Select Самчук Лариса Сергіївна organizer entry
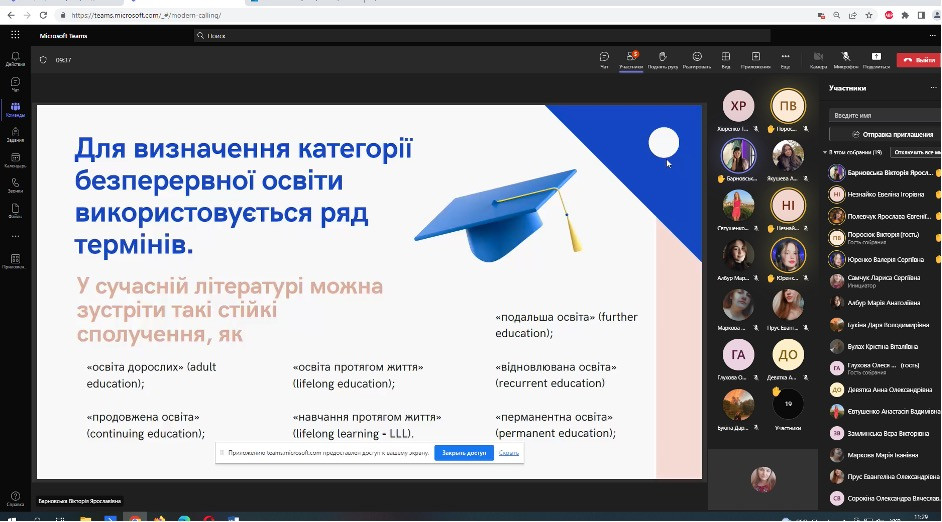Image resolution: width=942 pixels, height=522 pixels. tap(884, 281)
